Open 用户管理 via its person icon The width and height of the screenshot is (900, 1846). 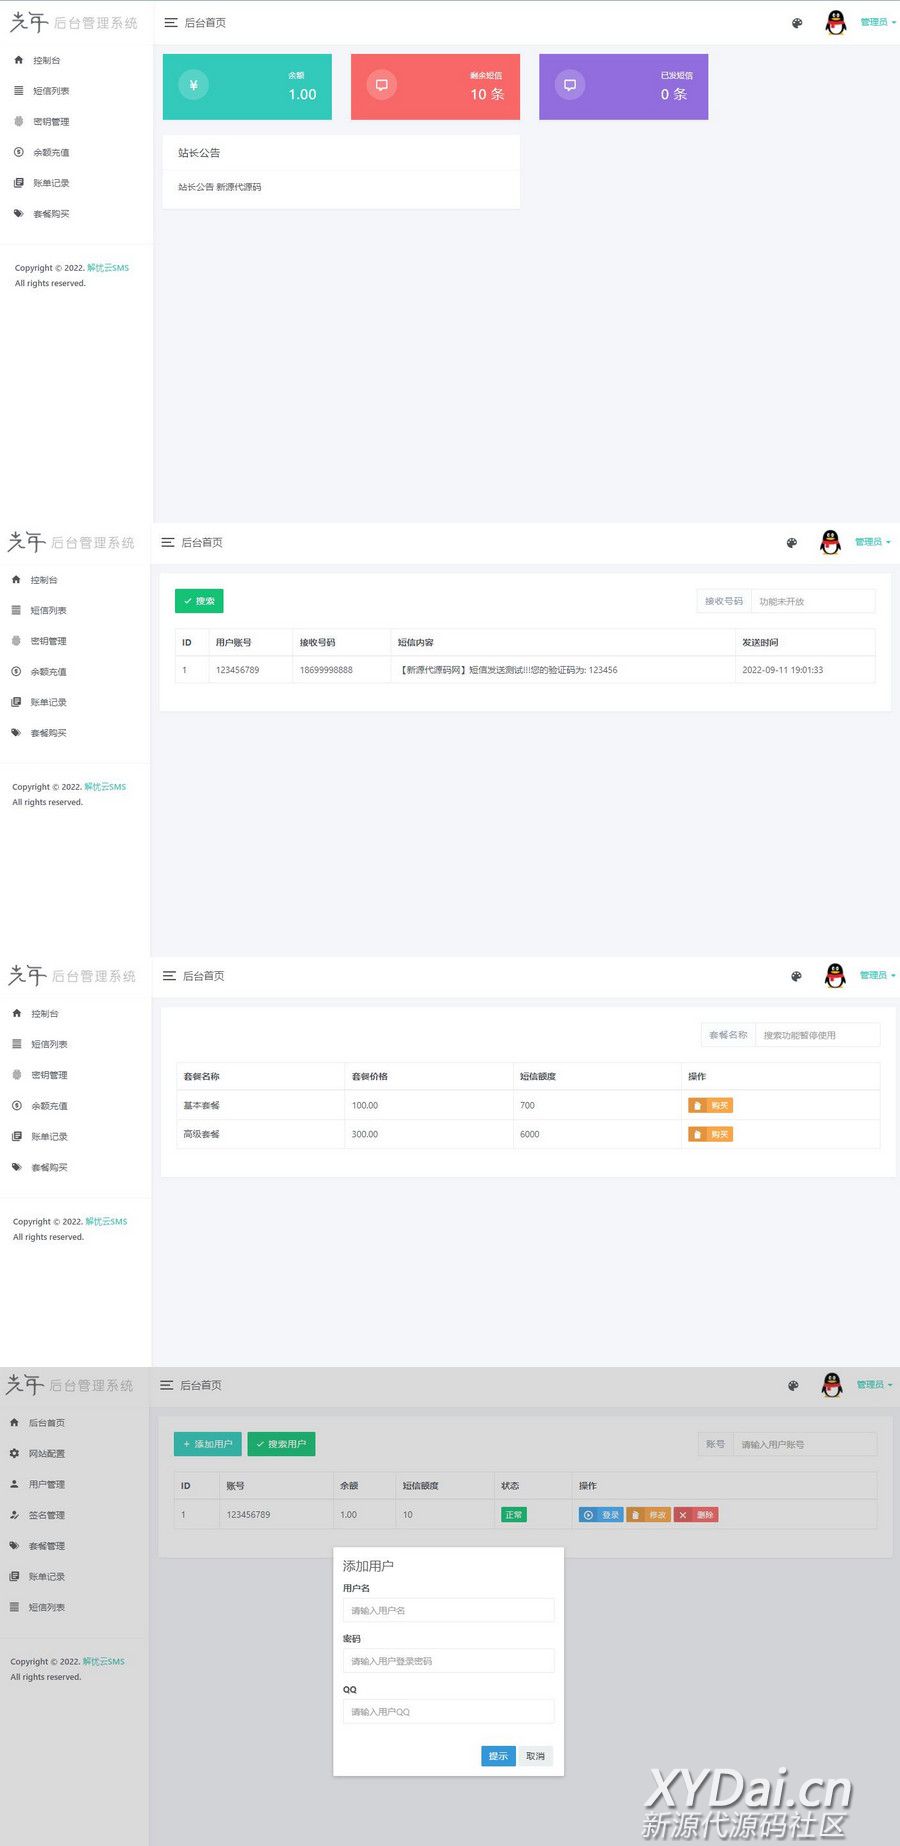point(14,1484)
